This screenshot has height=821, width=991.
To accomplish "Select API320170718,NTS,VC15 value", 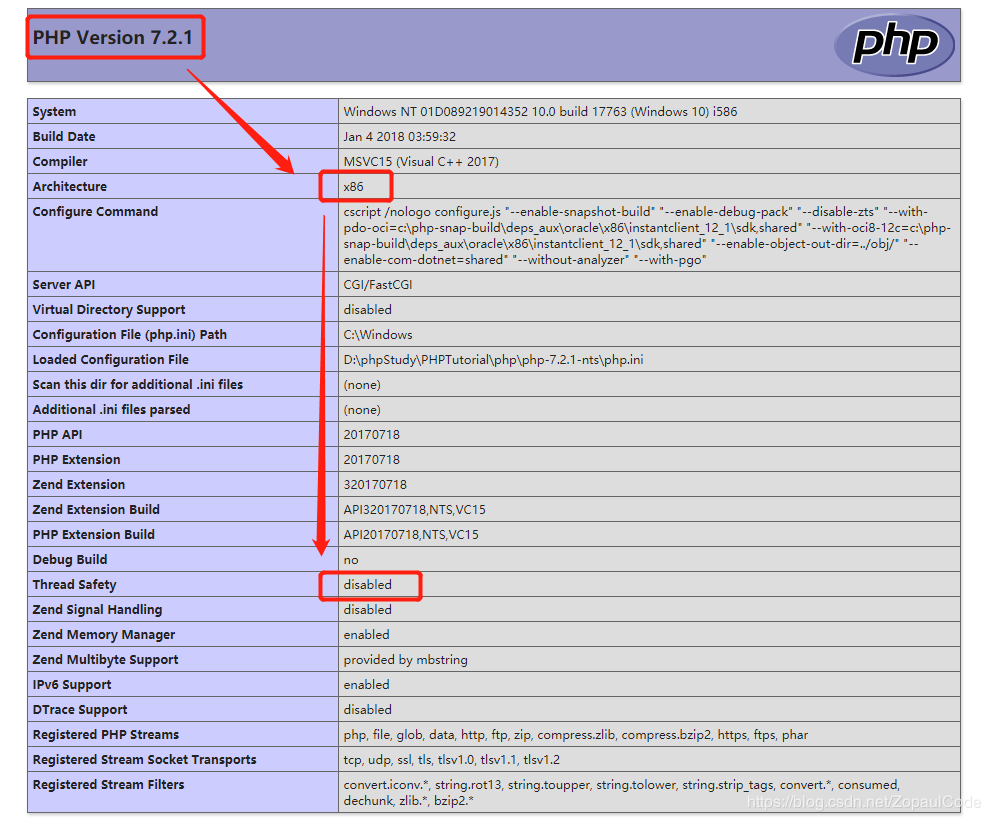I will (415, 510).
